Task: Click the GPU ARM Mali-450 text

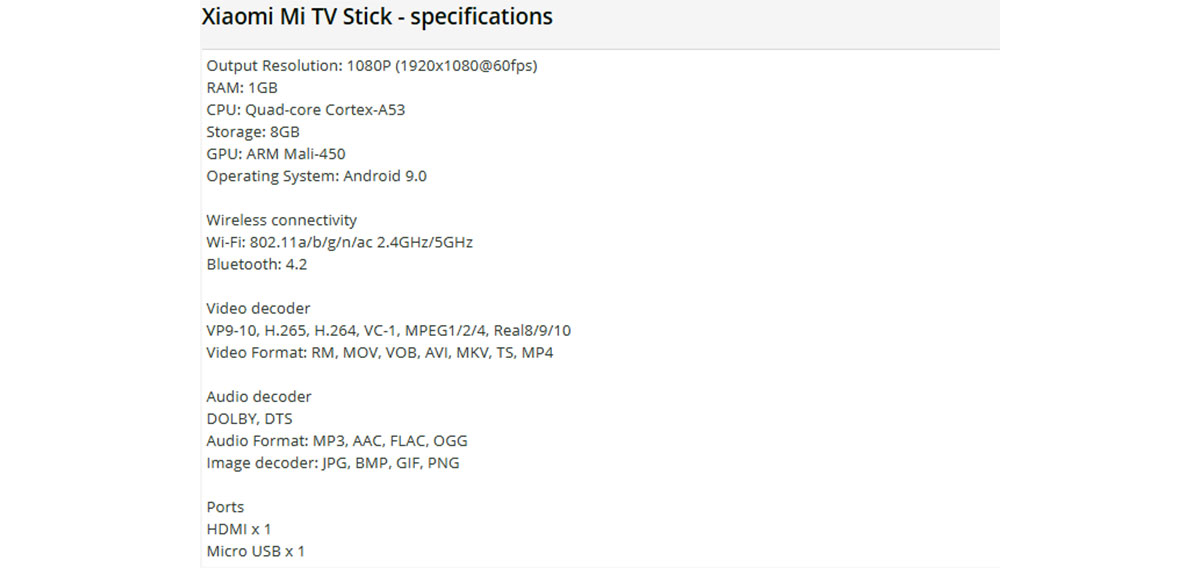Action: (276, 154)
